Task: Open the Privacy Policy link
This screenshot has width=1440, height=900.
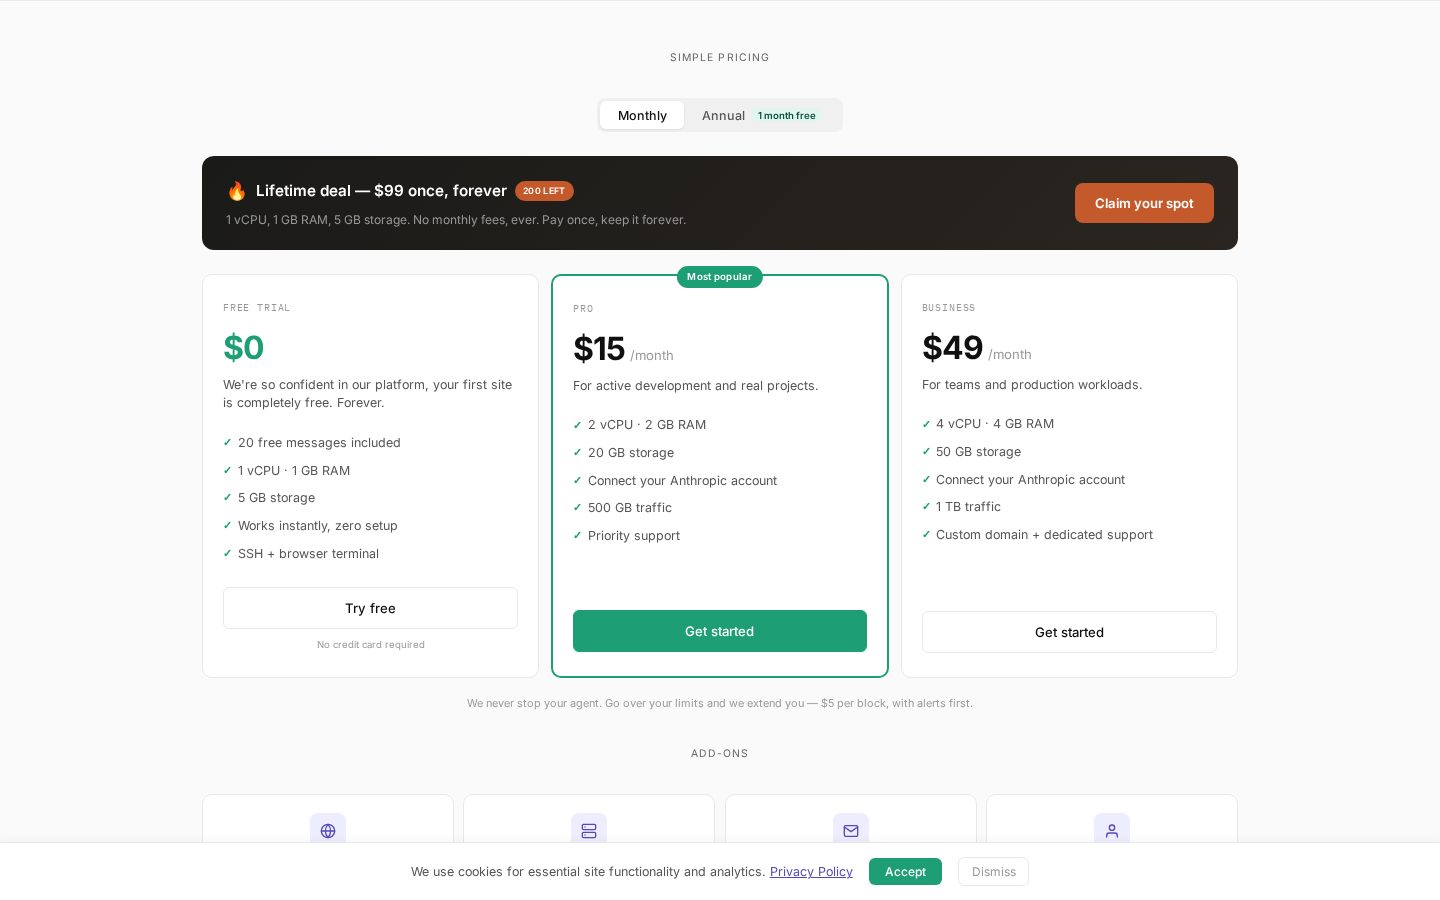Action: pos(811,871)
